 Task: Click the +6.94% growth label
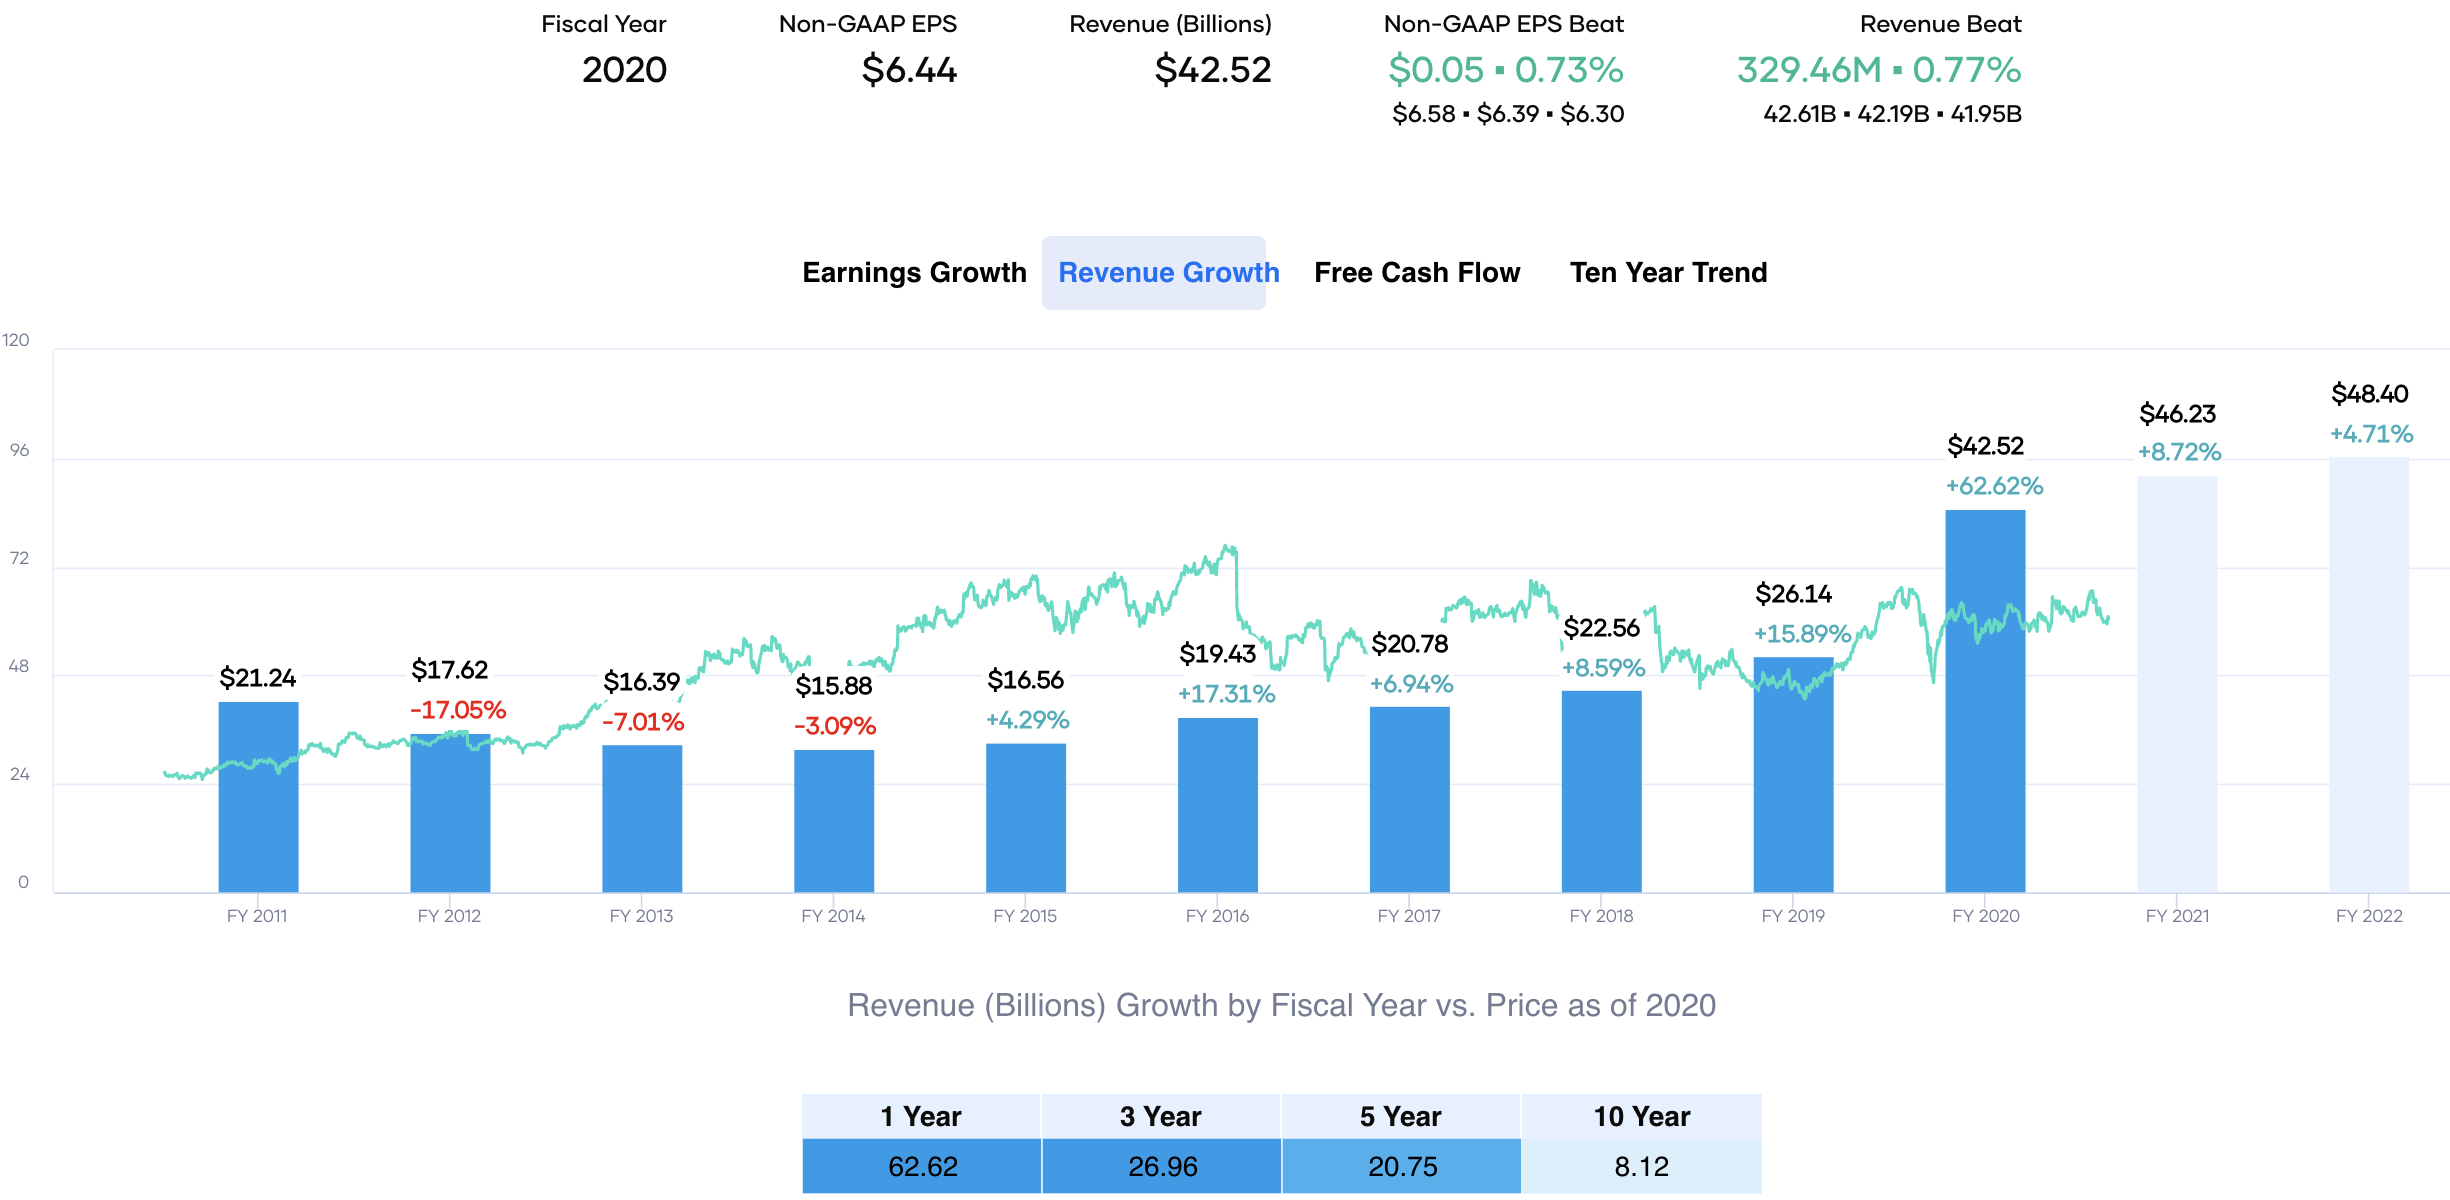1411,684
